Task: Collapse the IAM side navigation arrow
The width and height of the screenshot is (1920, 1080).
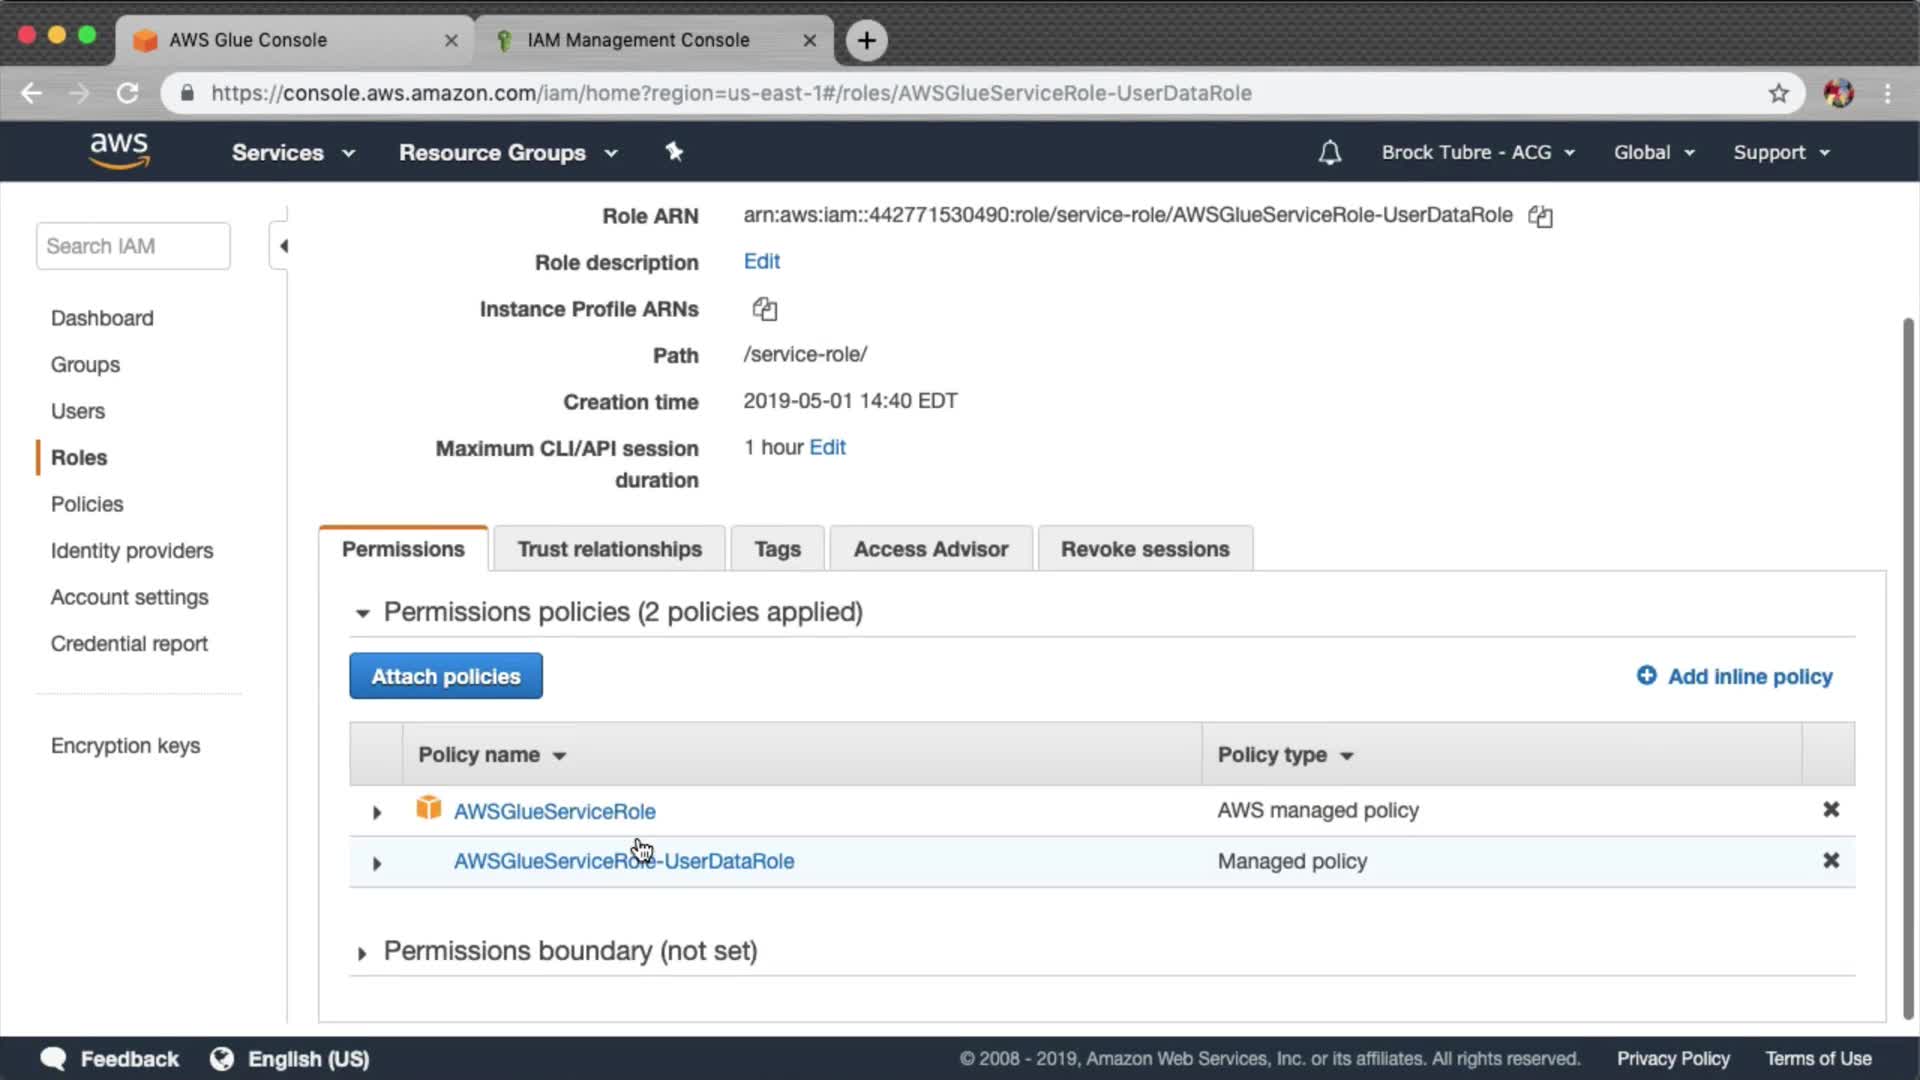Action: tap(283, 246)
